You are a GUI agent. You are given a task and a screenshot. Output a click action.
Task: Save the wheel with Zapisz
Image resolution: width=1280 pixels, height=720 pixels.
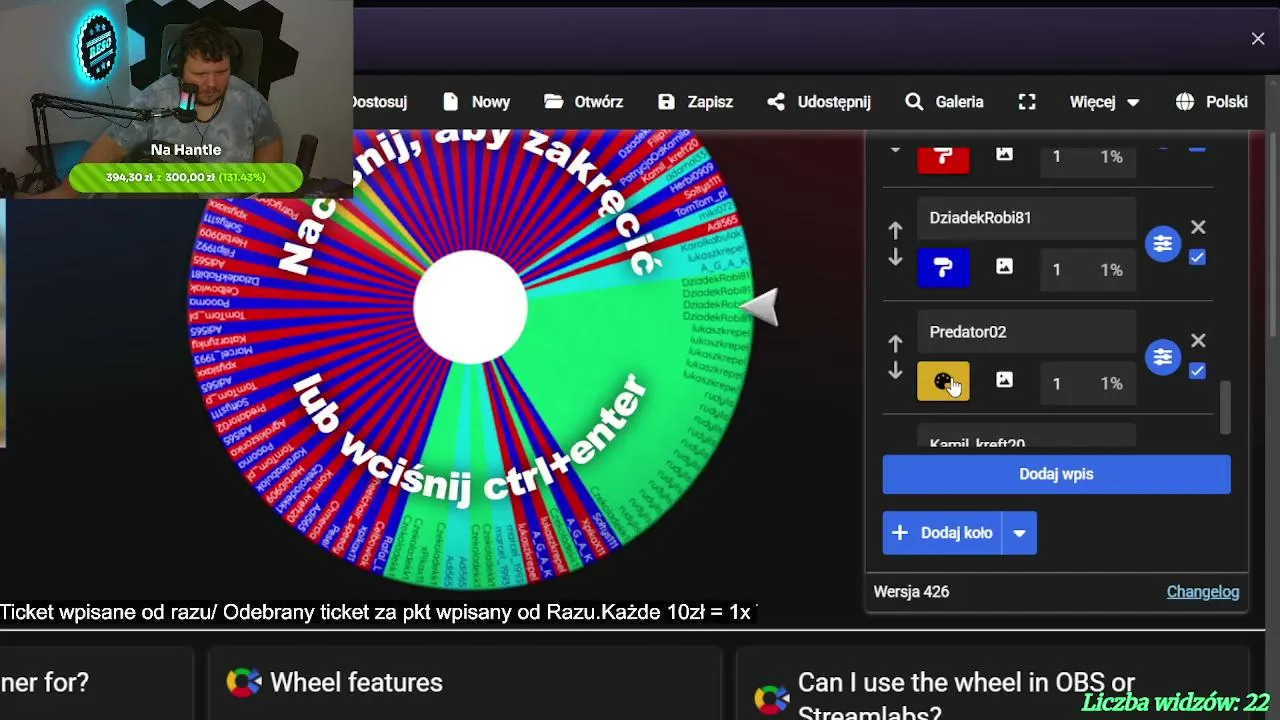coord(695,102)
